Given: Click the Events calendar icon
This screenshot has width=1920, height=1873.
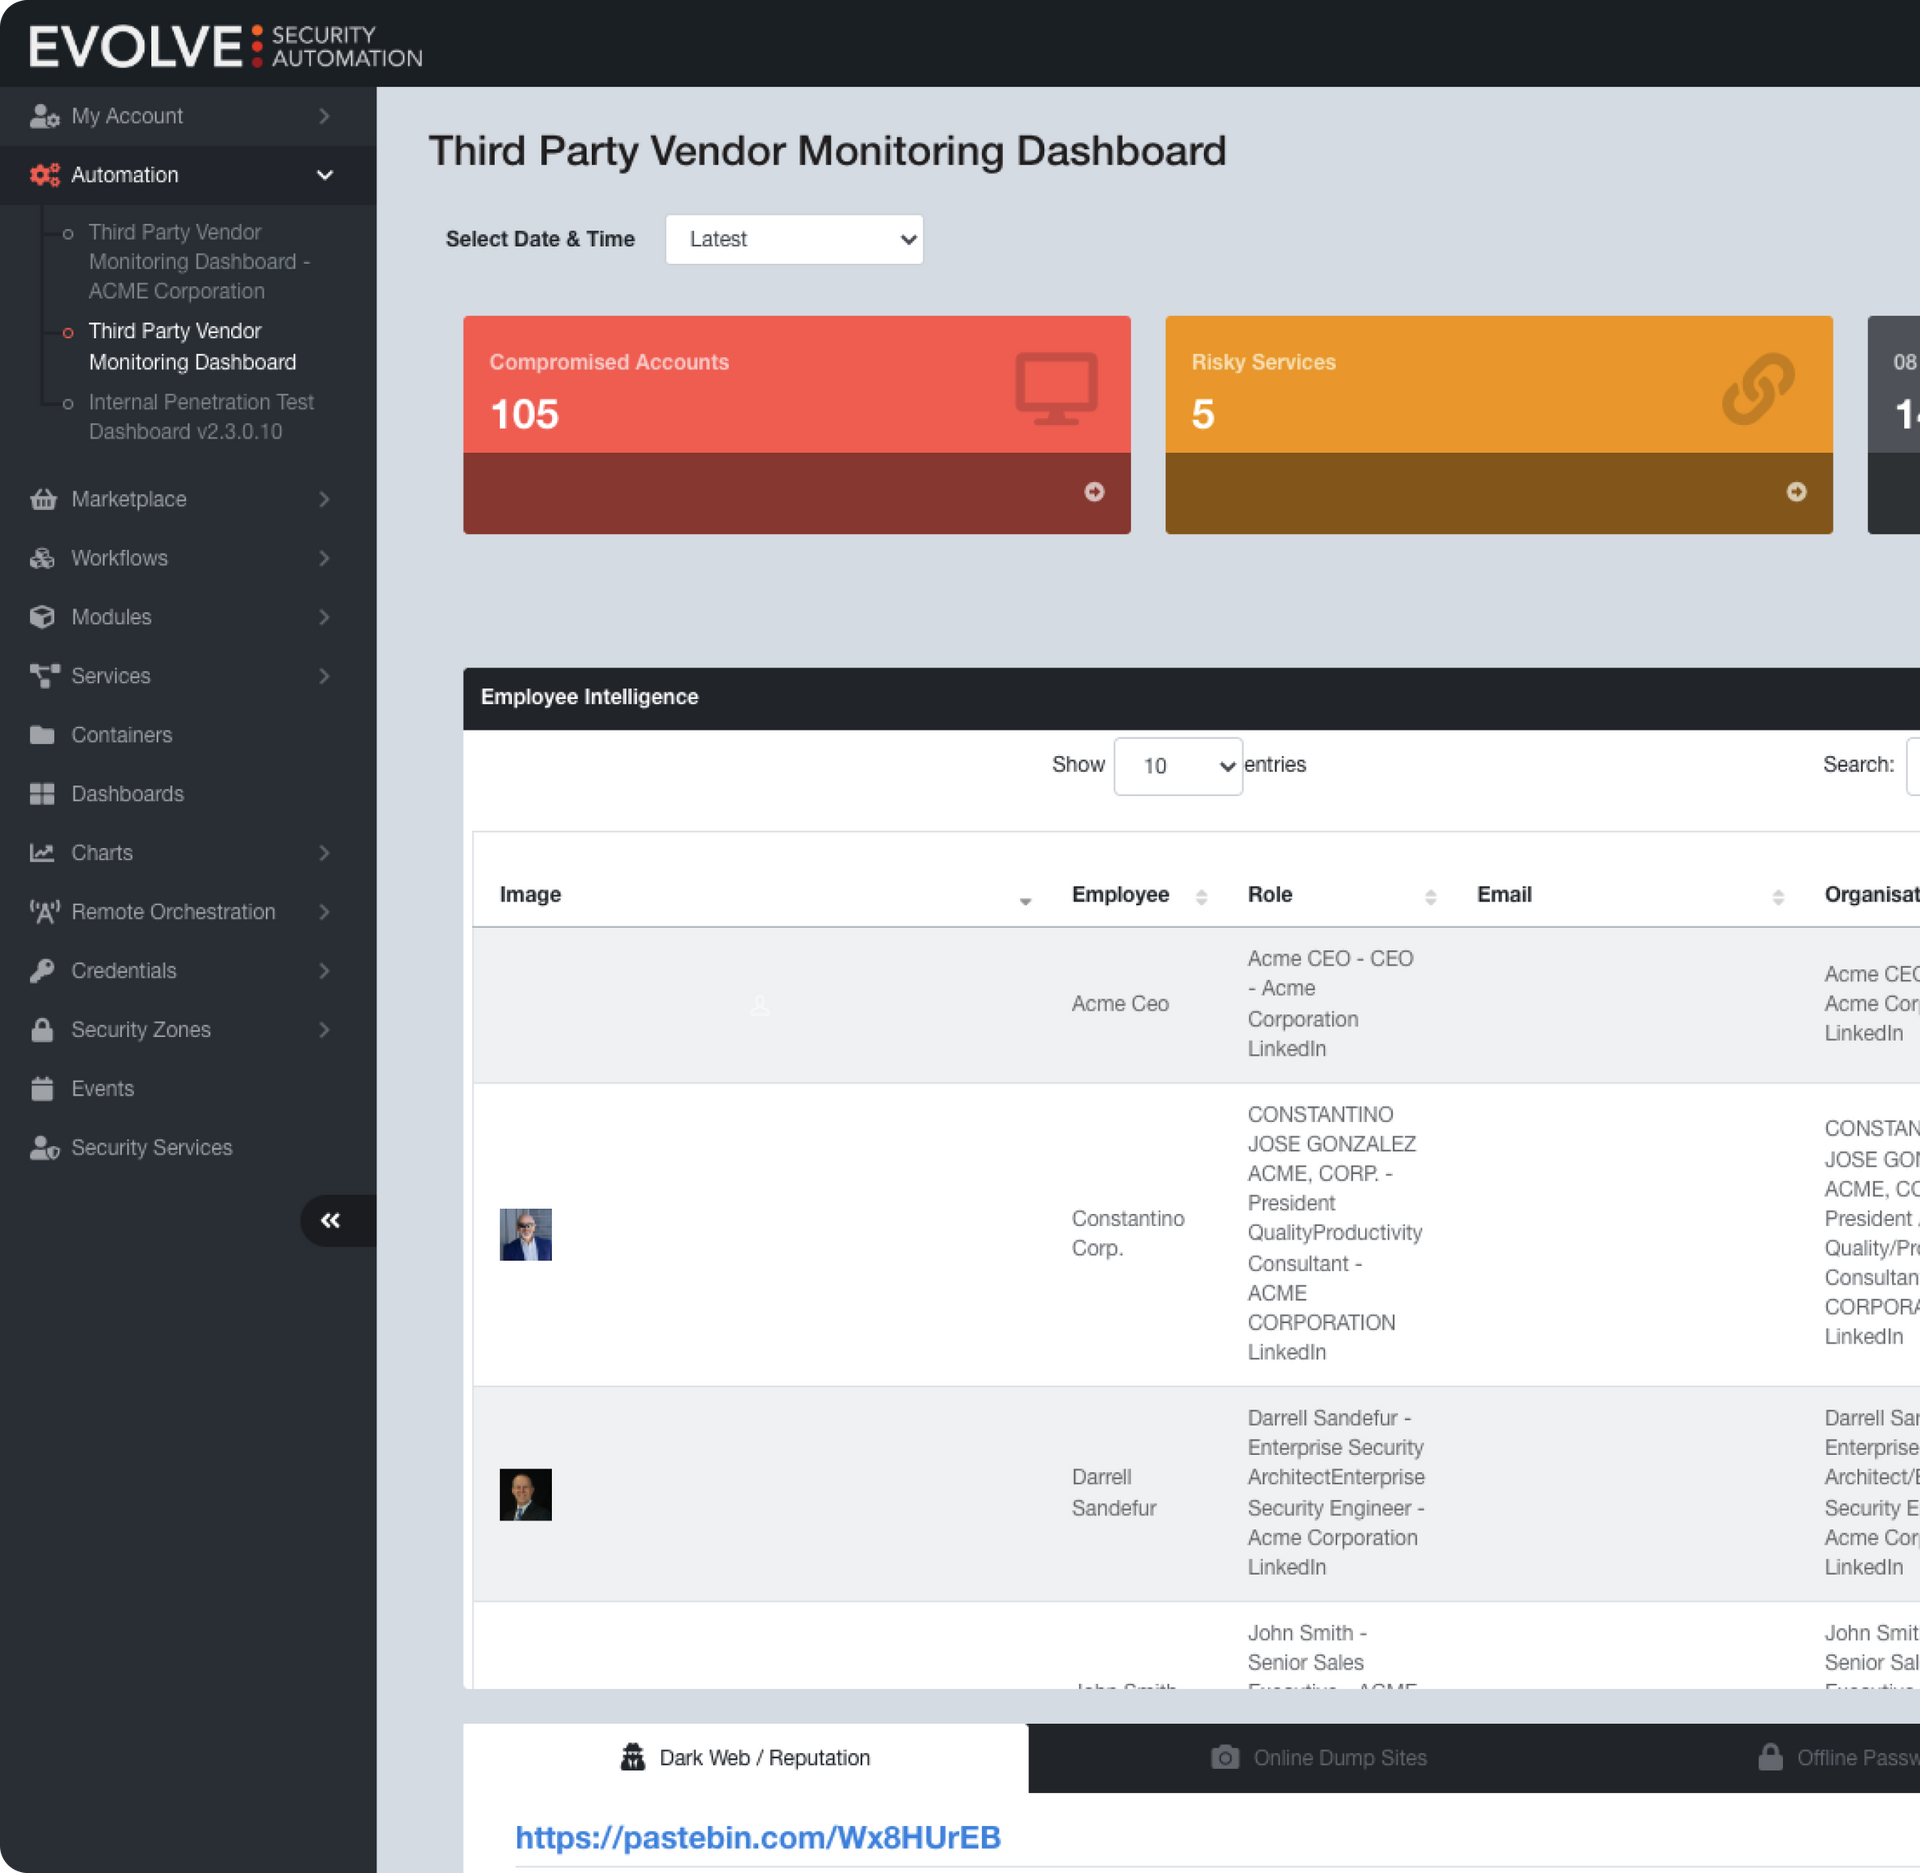Looking at the screenshot, I should 43,1089.
